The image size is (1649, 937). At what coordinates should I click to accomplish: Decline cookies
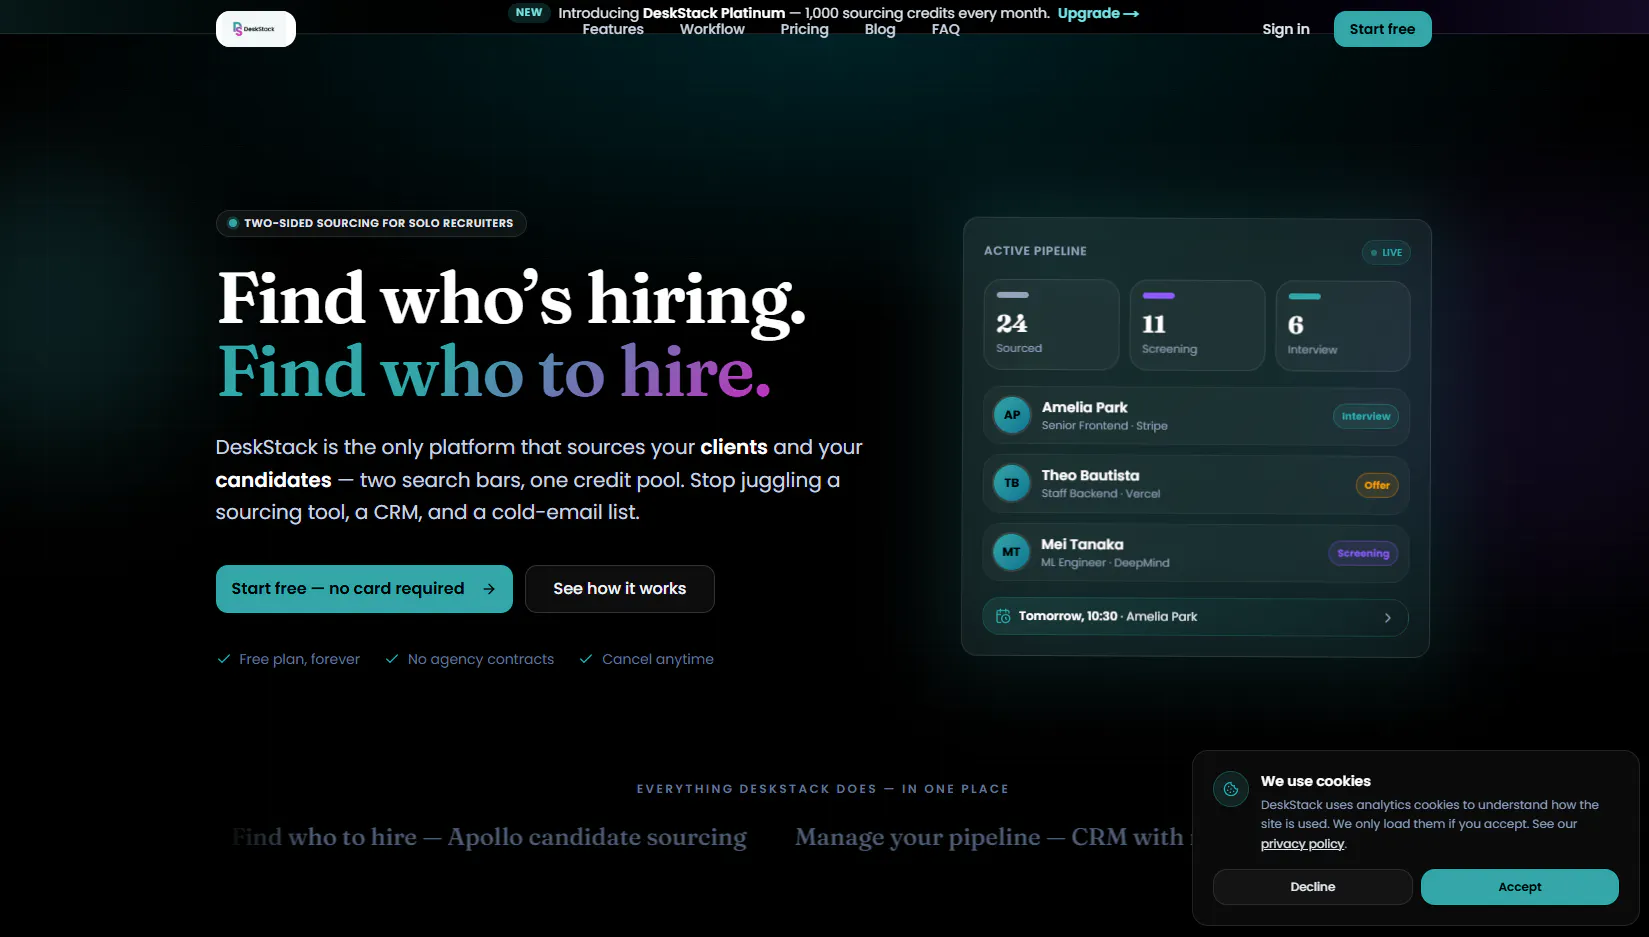(x=1312, y=887)
